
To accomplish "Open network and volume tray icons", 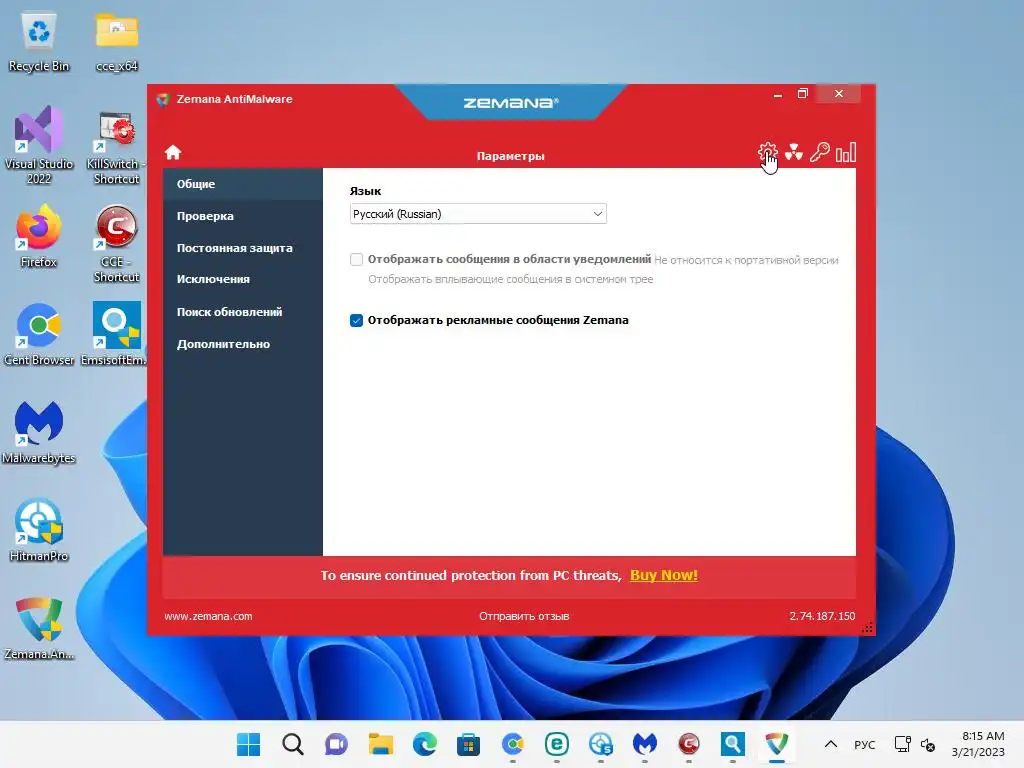I will pyautogui.click(x=915, y=744).
